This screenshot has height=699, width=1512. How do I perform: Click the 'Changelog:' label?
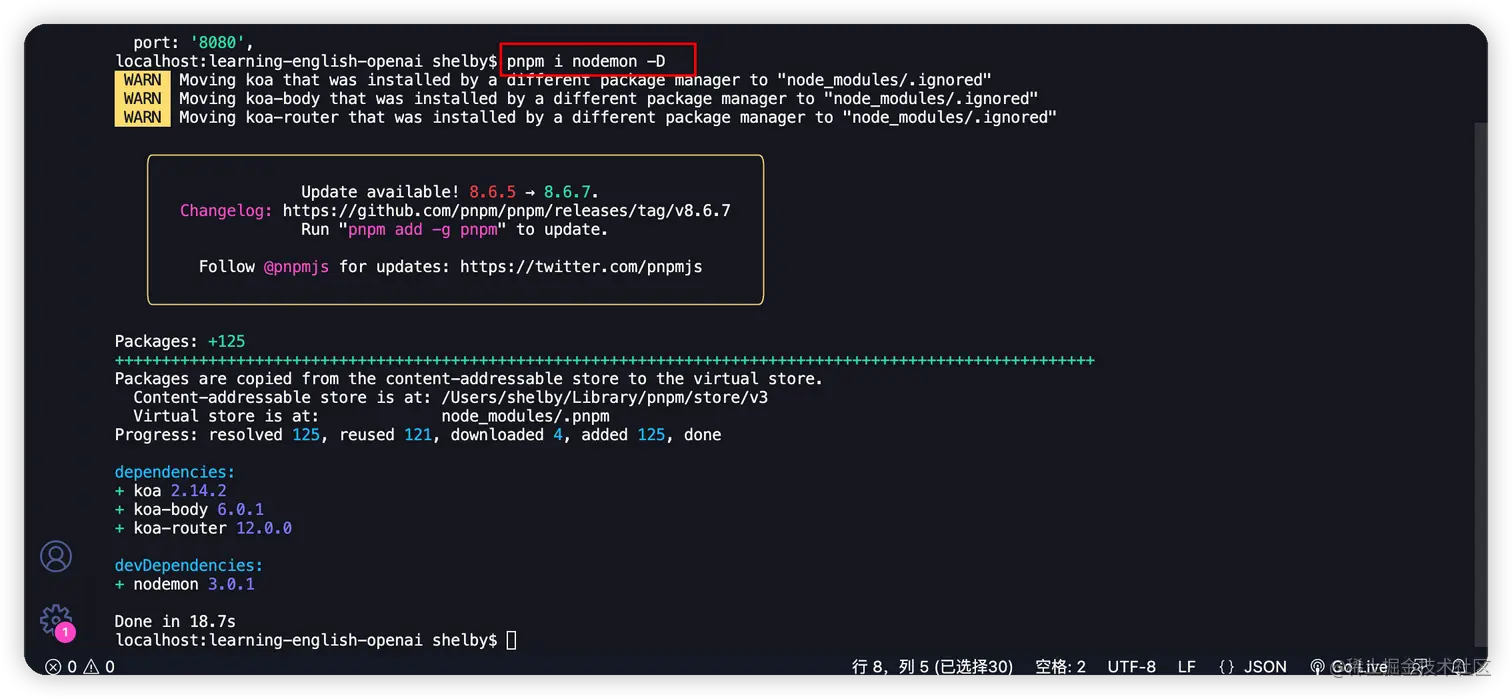[x=226, y=211]
